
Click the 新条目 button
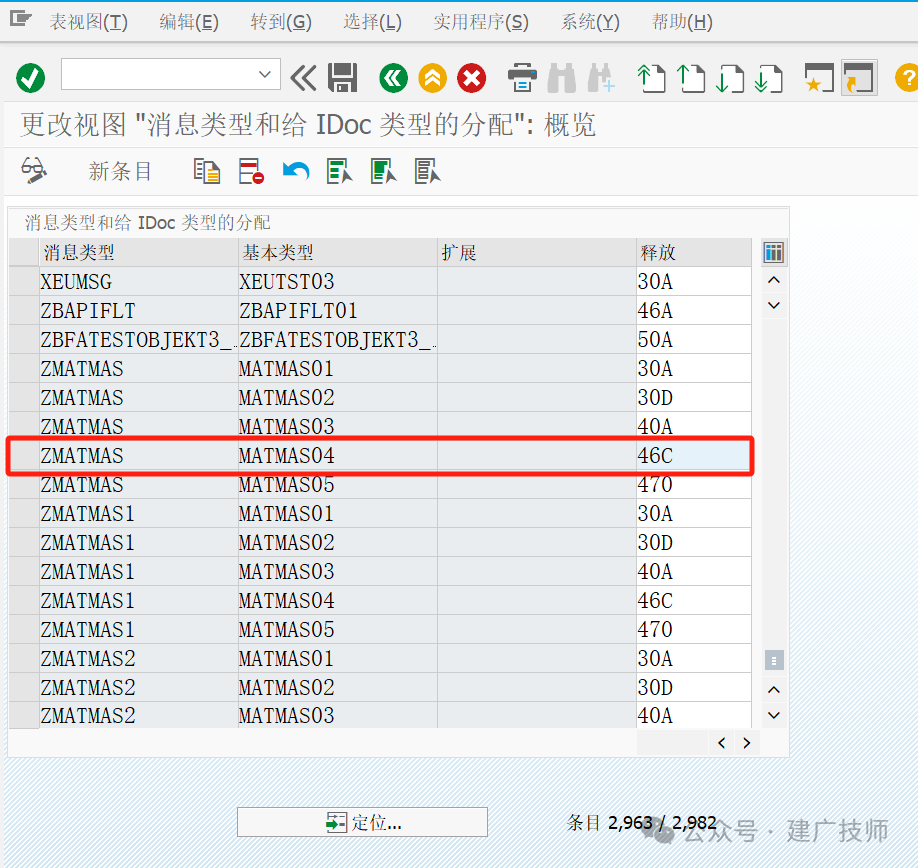point(120,171)
